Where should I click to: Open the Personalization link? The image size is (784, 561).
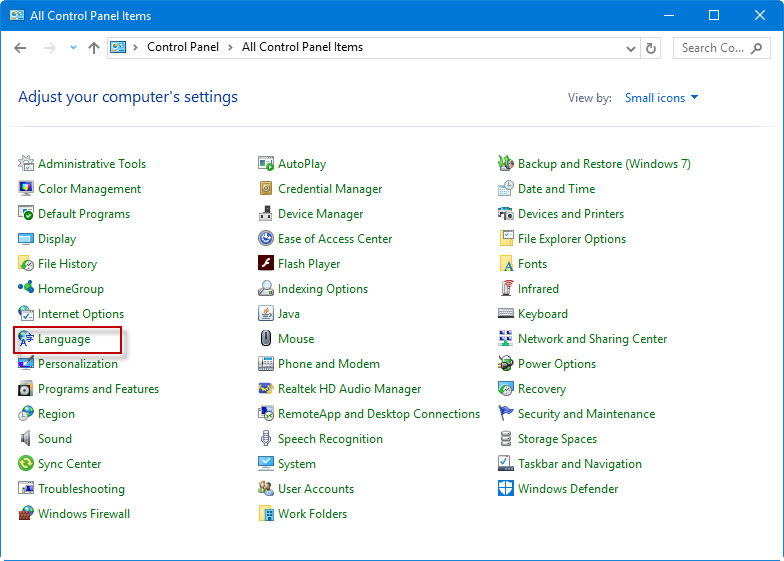click(x=78, y=364)
